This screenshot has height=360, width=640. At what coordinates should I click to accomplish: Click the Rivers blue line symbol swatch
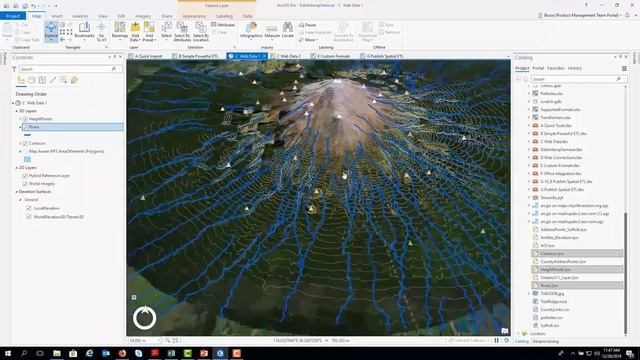point(27,135)
